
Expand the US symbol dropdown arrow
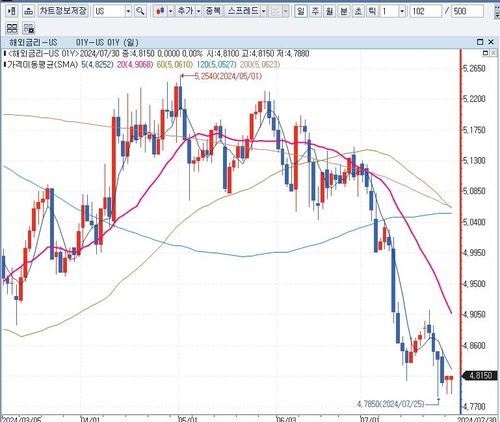[x=128, y=12]
